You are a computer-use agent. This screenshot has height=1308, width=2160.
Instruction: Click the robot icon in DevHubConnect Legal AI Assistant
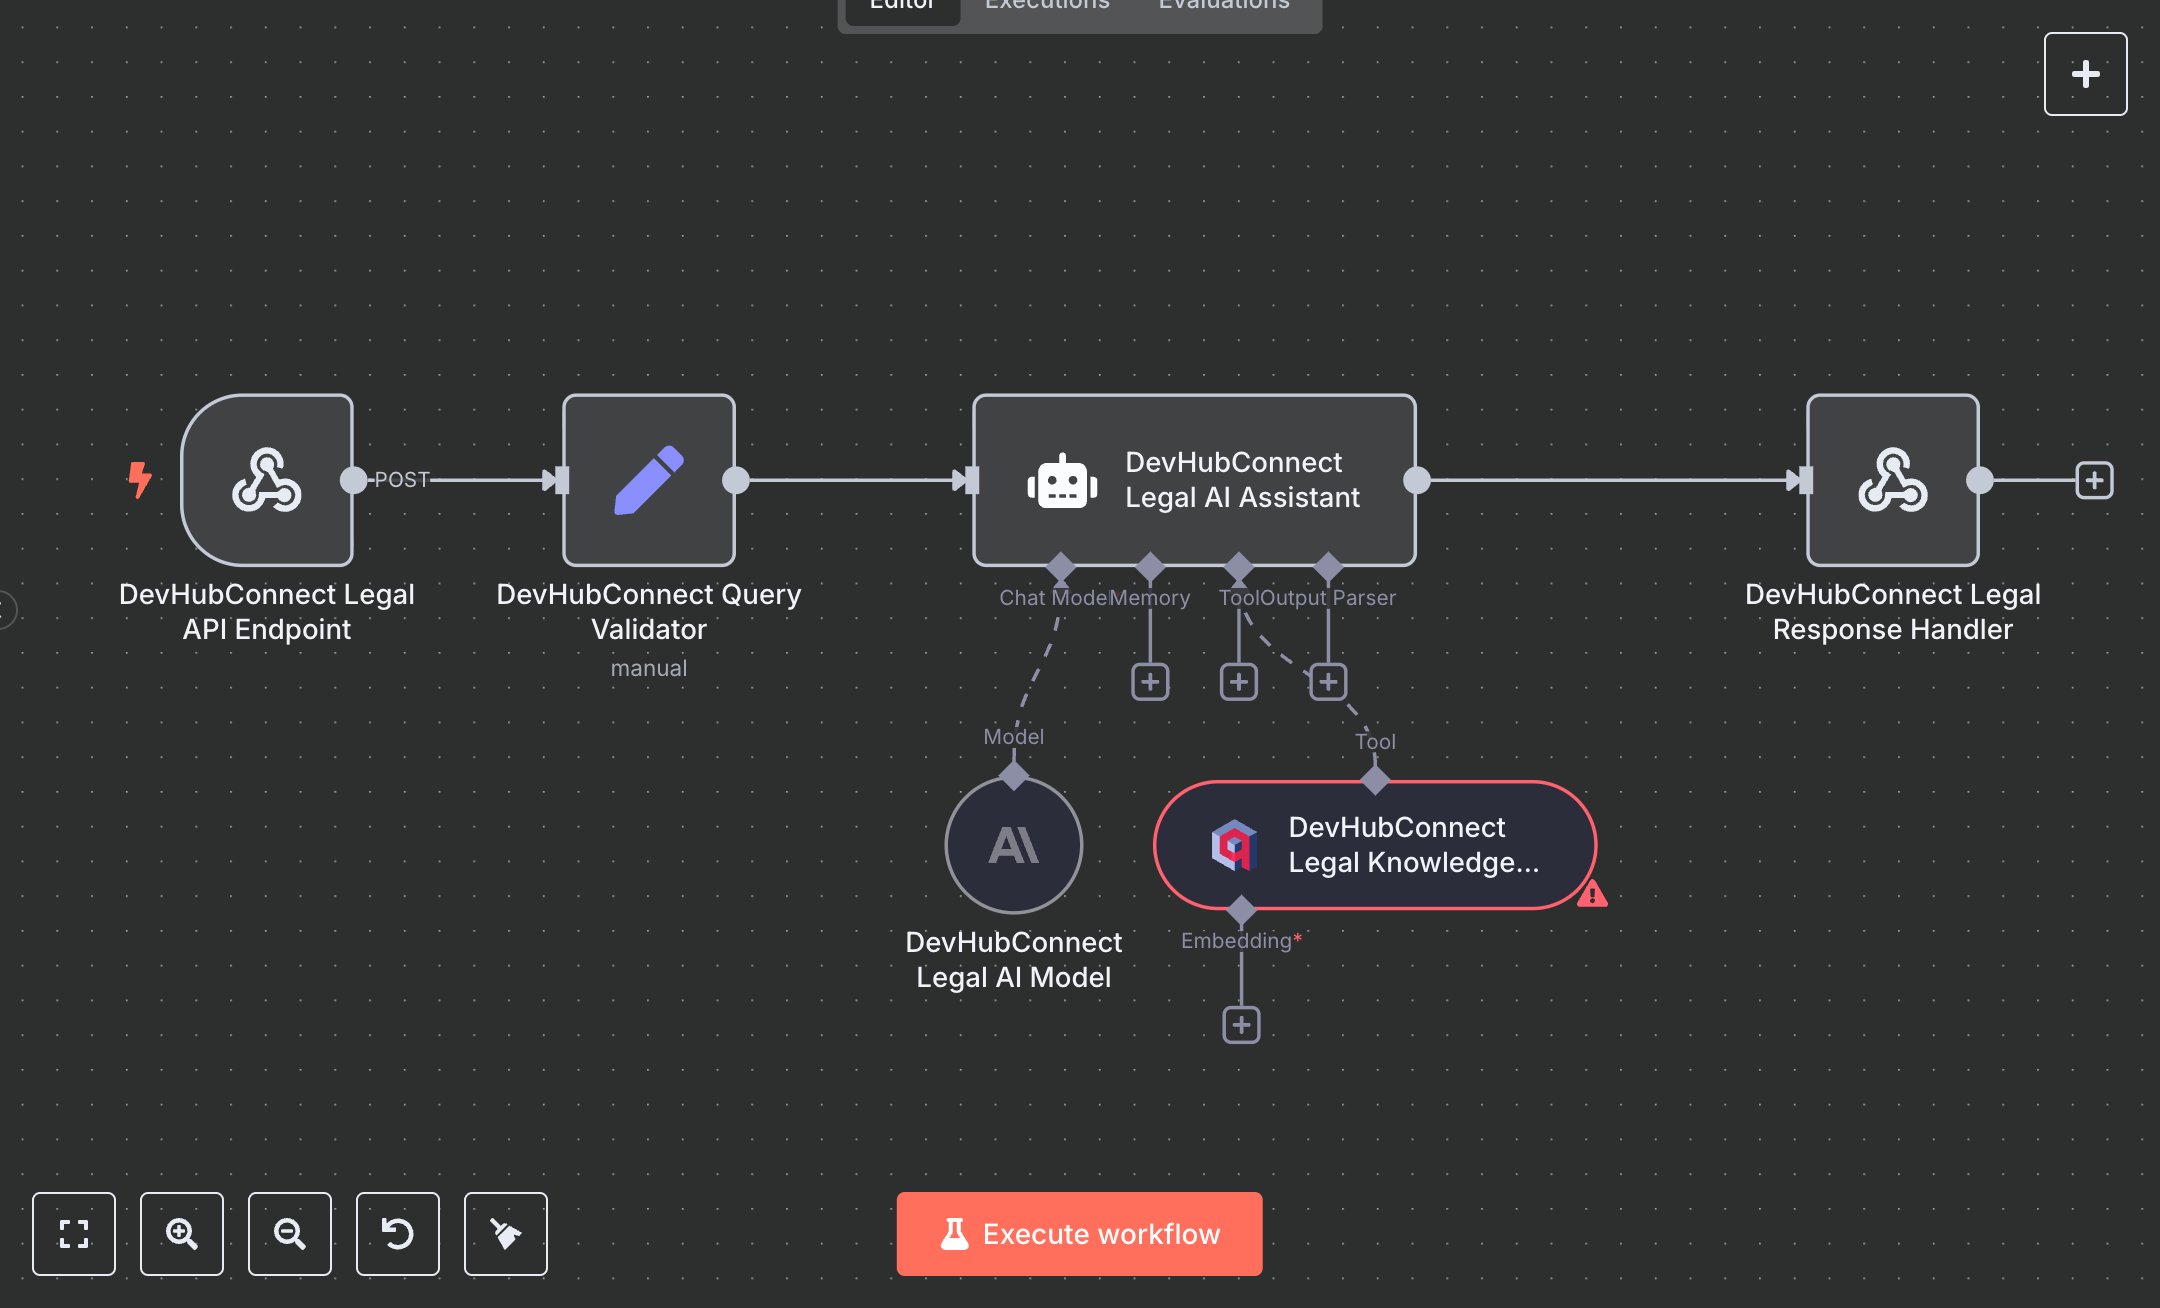point(1064,481)
